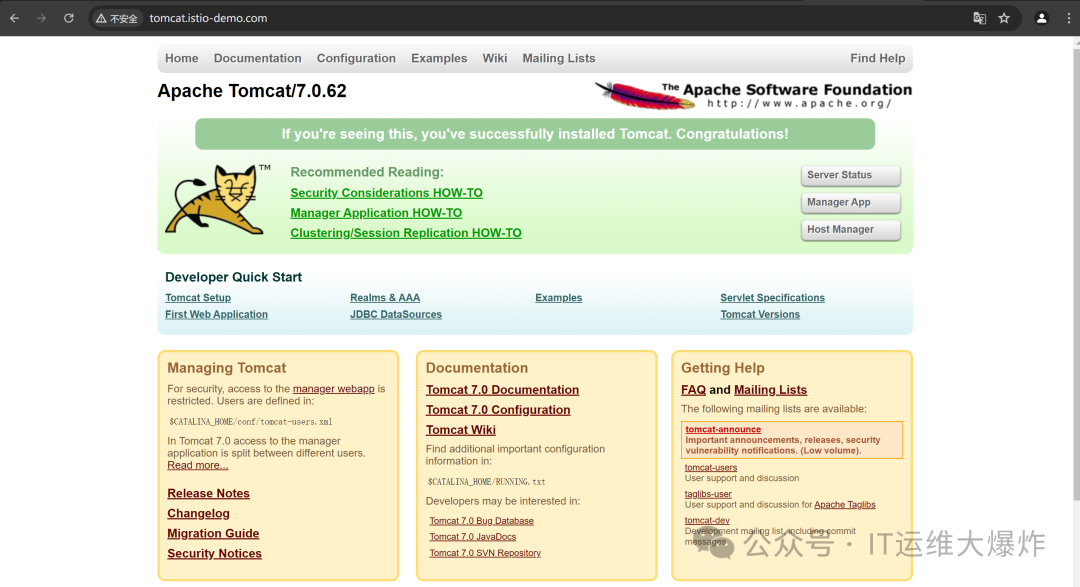The width and height of the screenshot is (1080, 587).
Task: Go back using browser back arrow
Action: coord(14,19)
